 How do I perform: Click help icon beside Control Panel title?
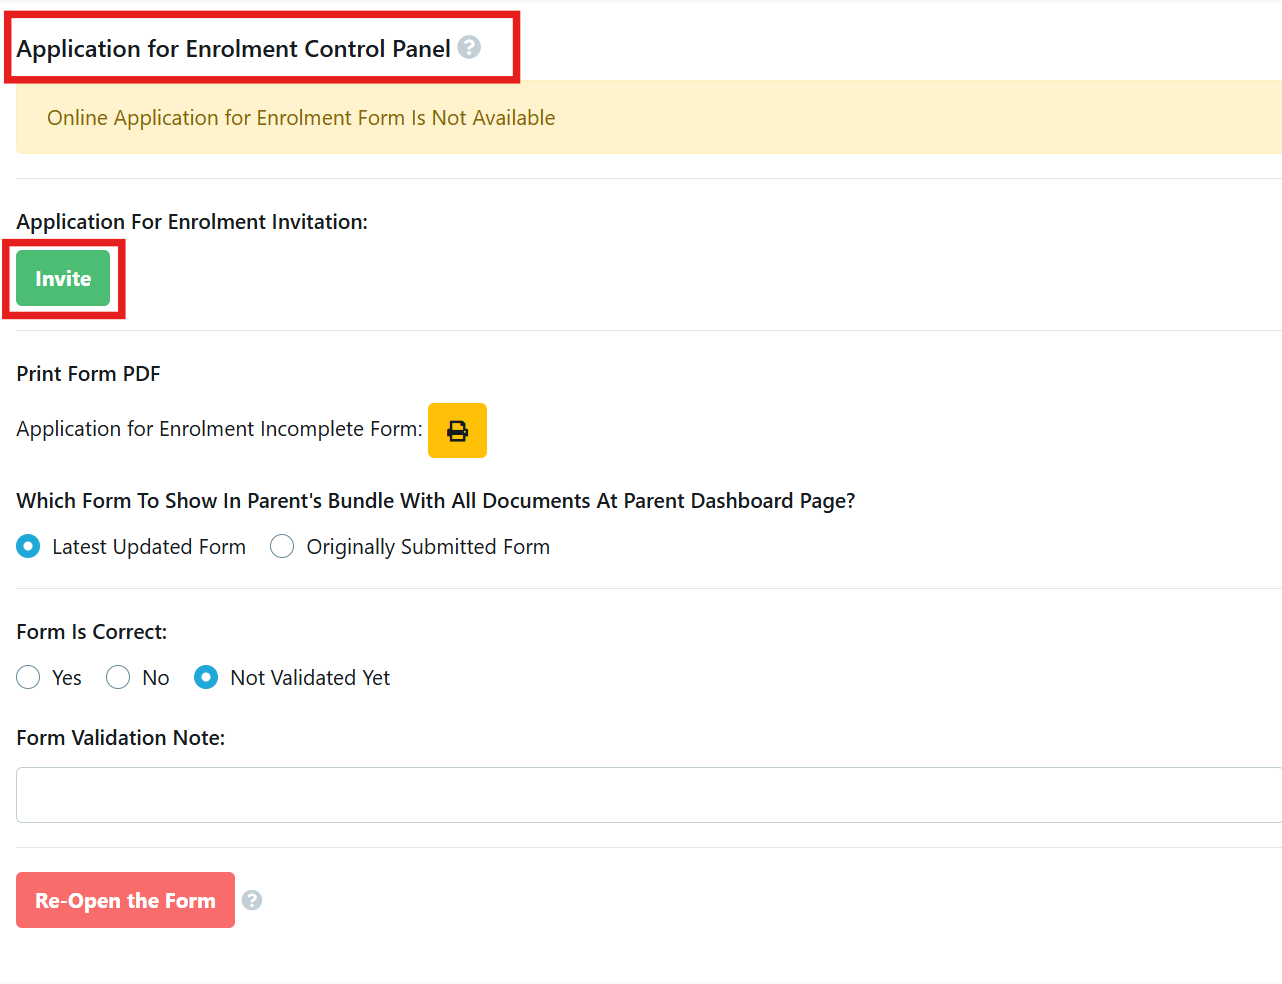pyautogui.click(x=469, y=47)
